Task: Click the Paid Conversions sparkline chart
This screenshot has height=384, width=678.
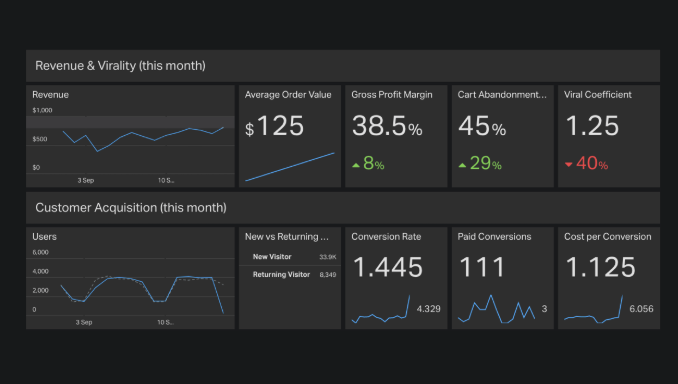Action: pyautogui.click(x=496, y=309)
